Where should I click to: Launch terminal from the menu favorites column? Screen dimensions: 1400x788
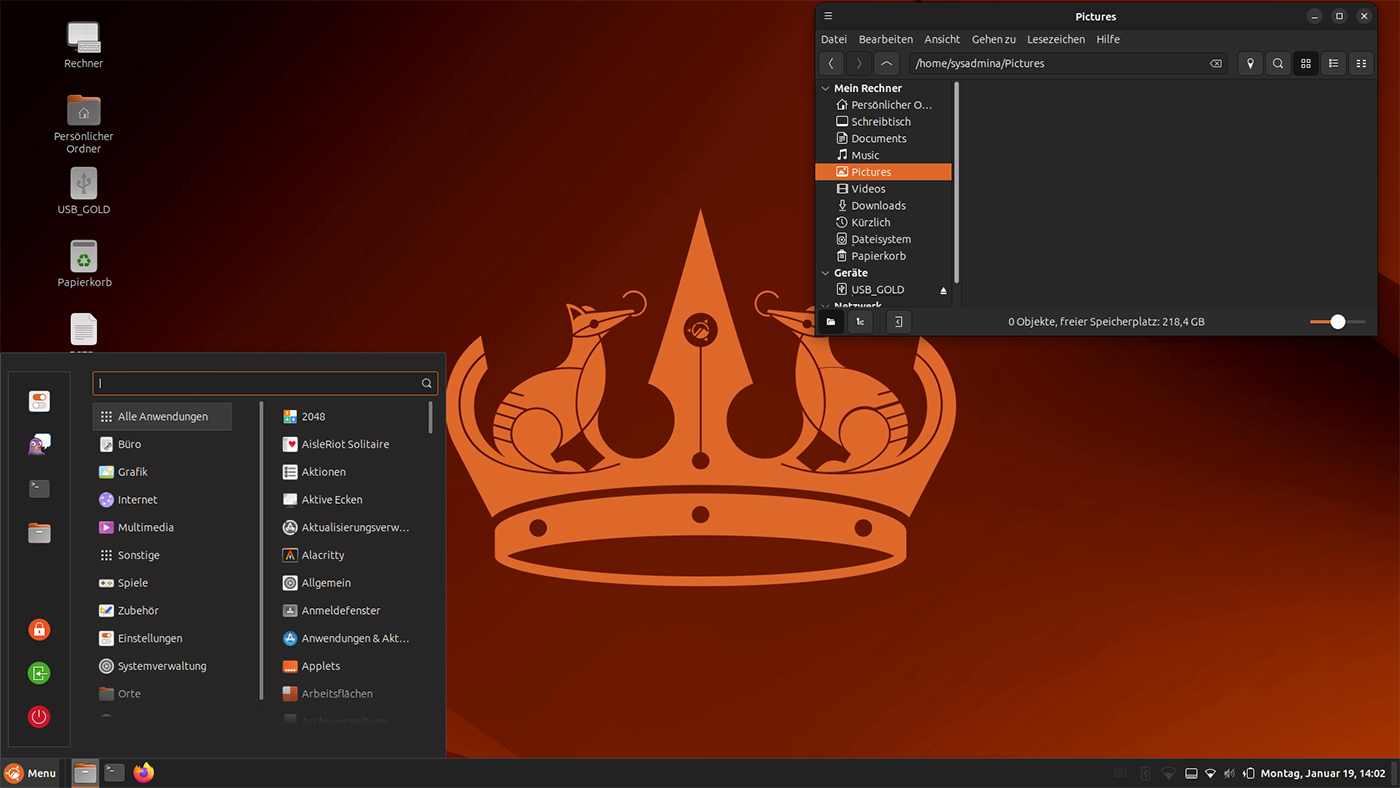(x=39, y=489)
